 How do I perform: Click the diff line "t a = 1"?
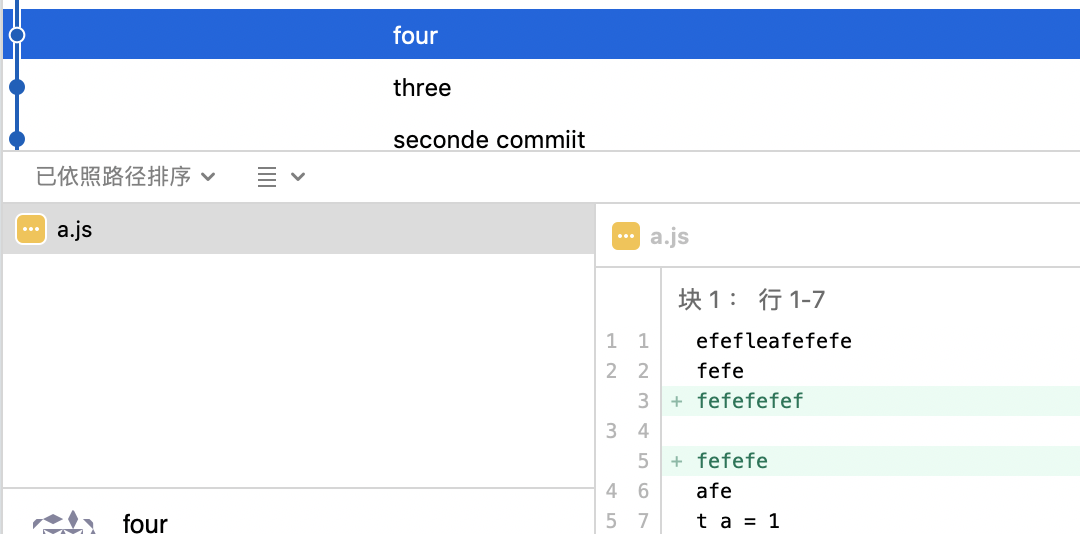point(738,521)
